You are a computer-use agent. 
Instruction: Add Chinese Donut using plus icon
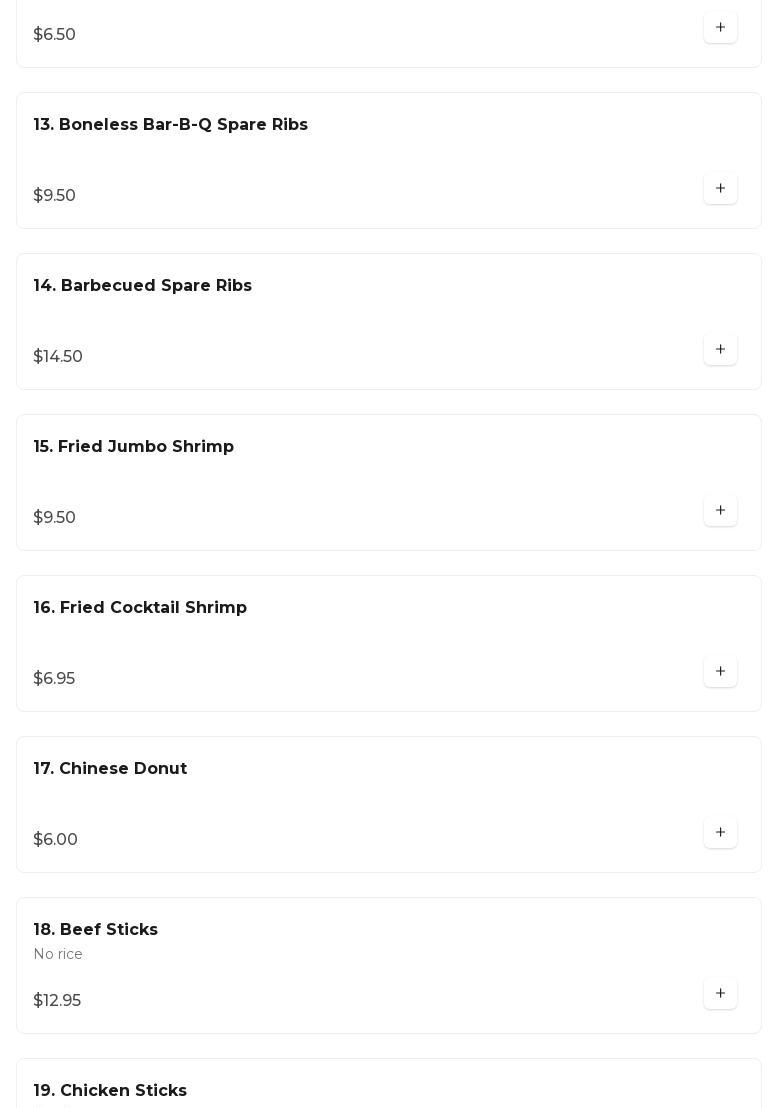(x=720, y=833)
